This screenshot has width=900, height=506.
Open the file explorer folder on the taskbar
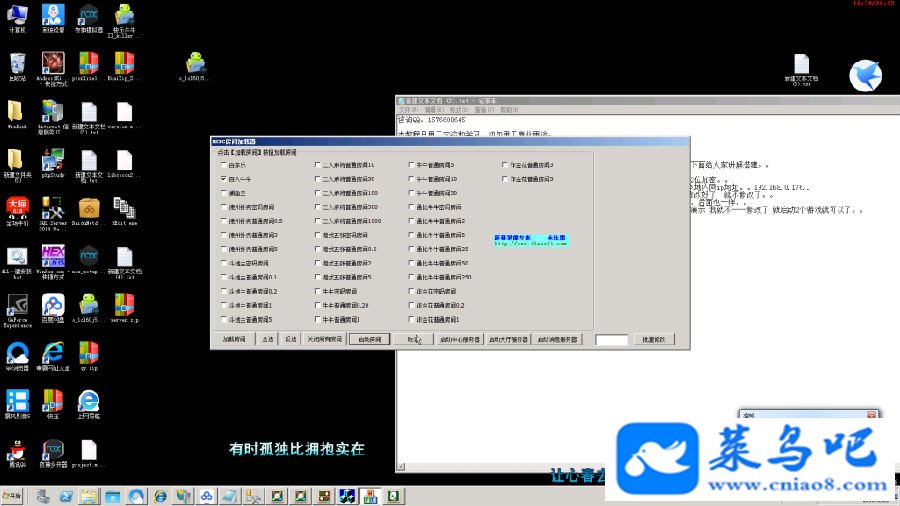coord(89,496)
